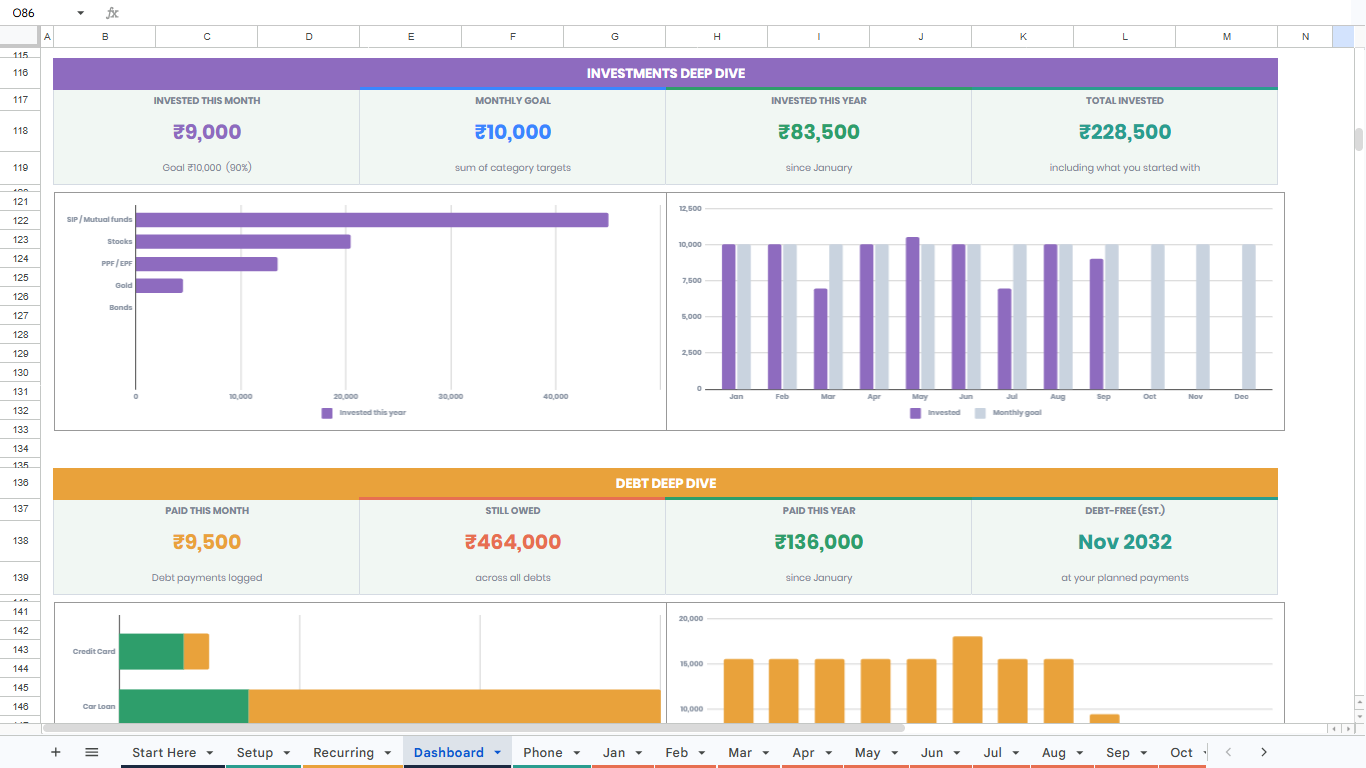Screen dimensions: 1366x768
Task: Open Setup tab dropdown arrow
Action: point(287,753)
